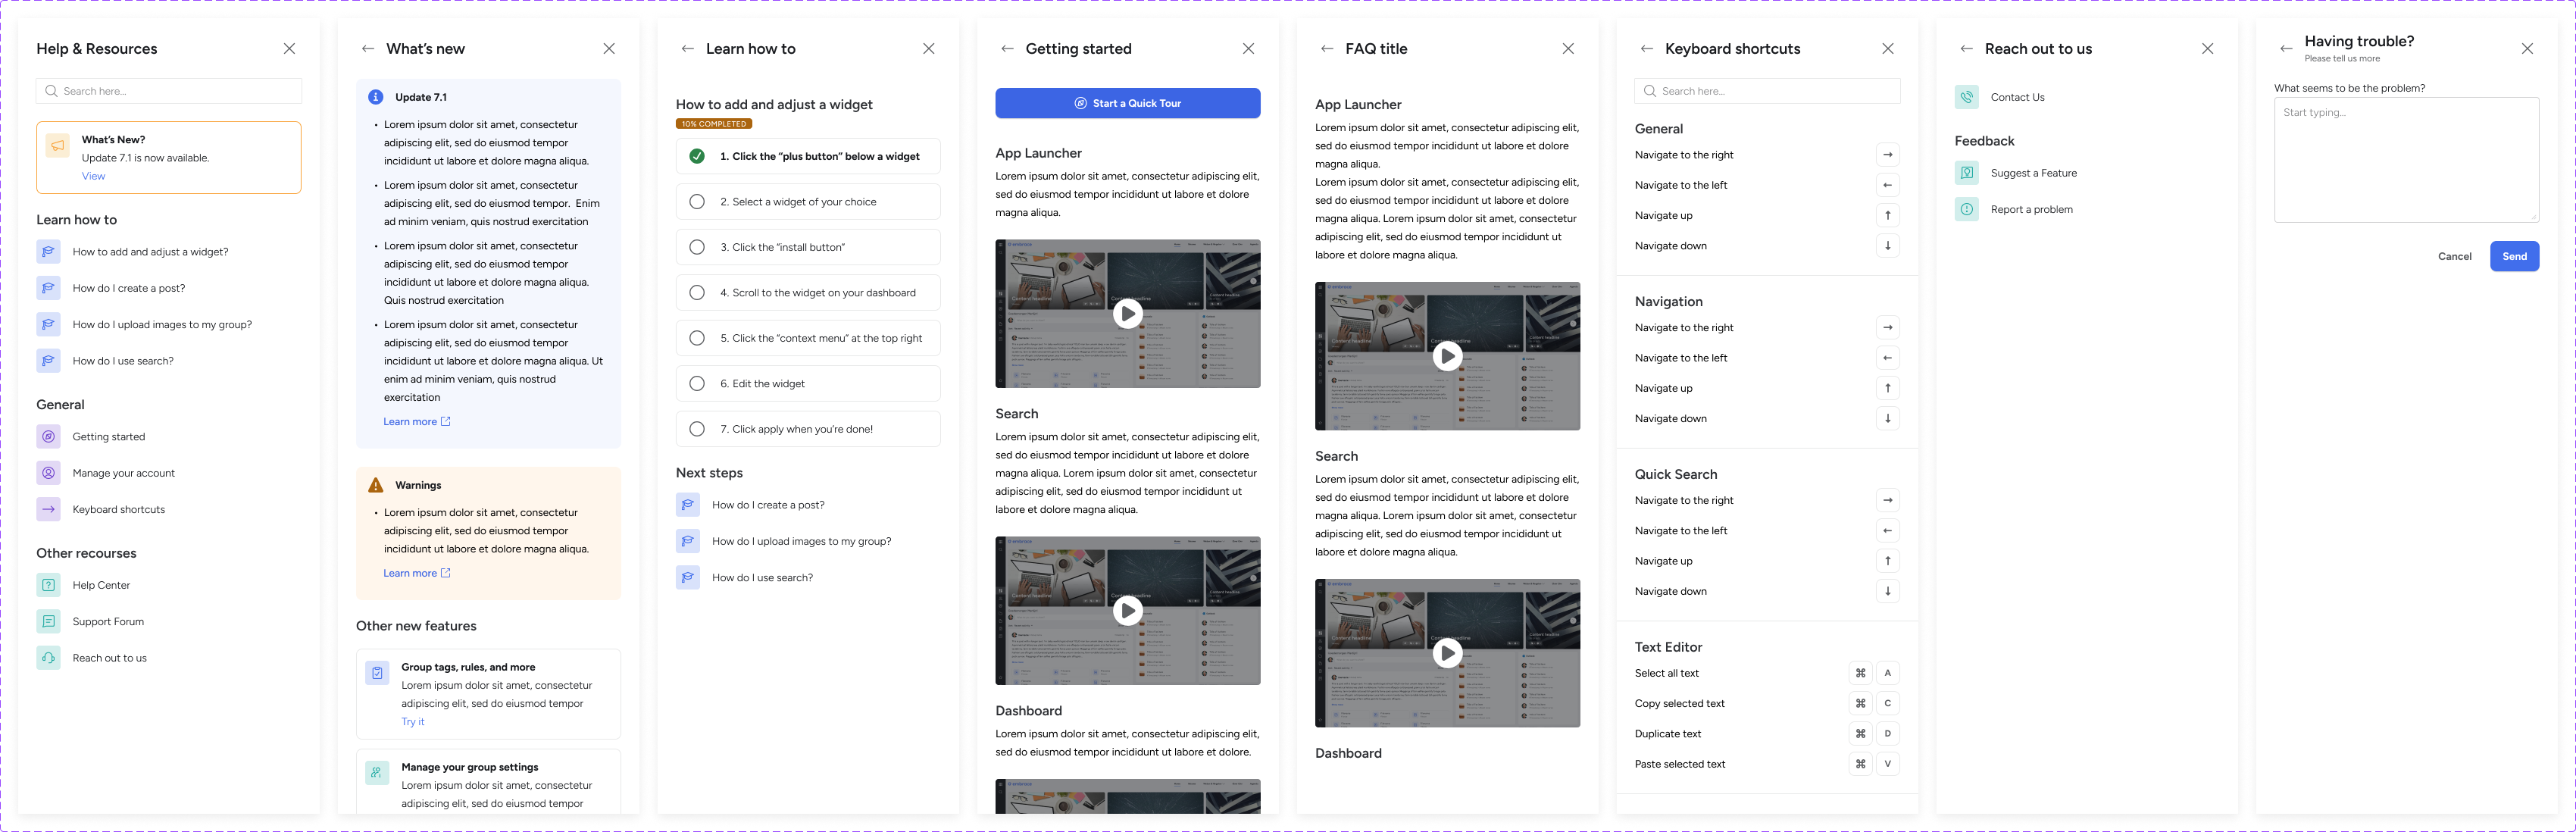
Task: Click the Report a problem icon
Action: [1966, 209]
